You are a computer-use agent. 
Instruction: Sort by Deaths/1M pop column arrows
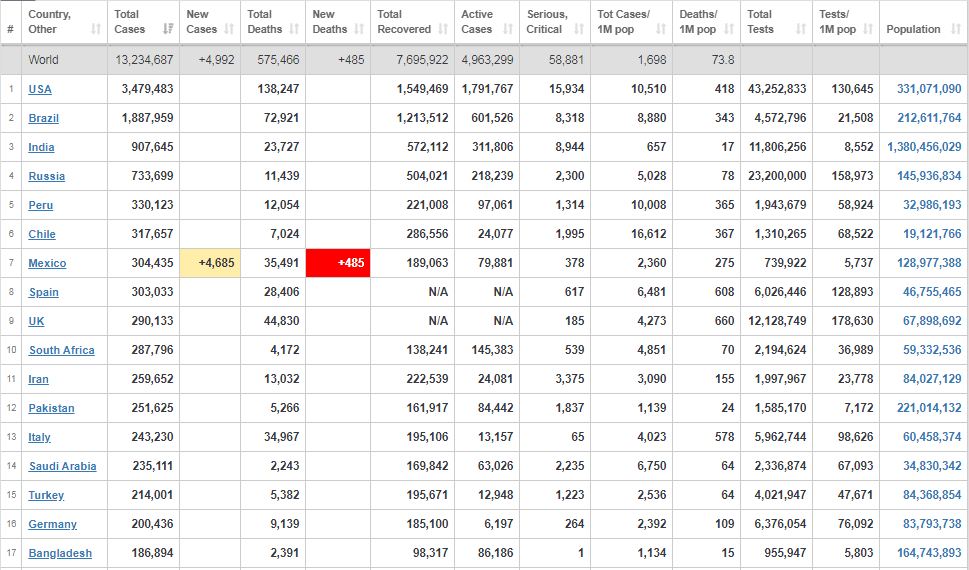click(729, 29)
